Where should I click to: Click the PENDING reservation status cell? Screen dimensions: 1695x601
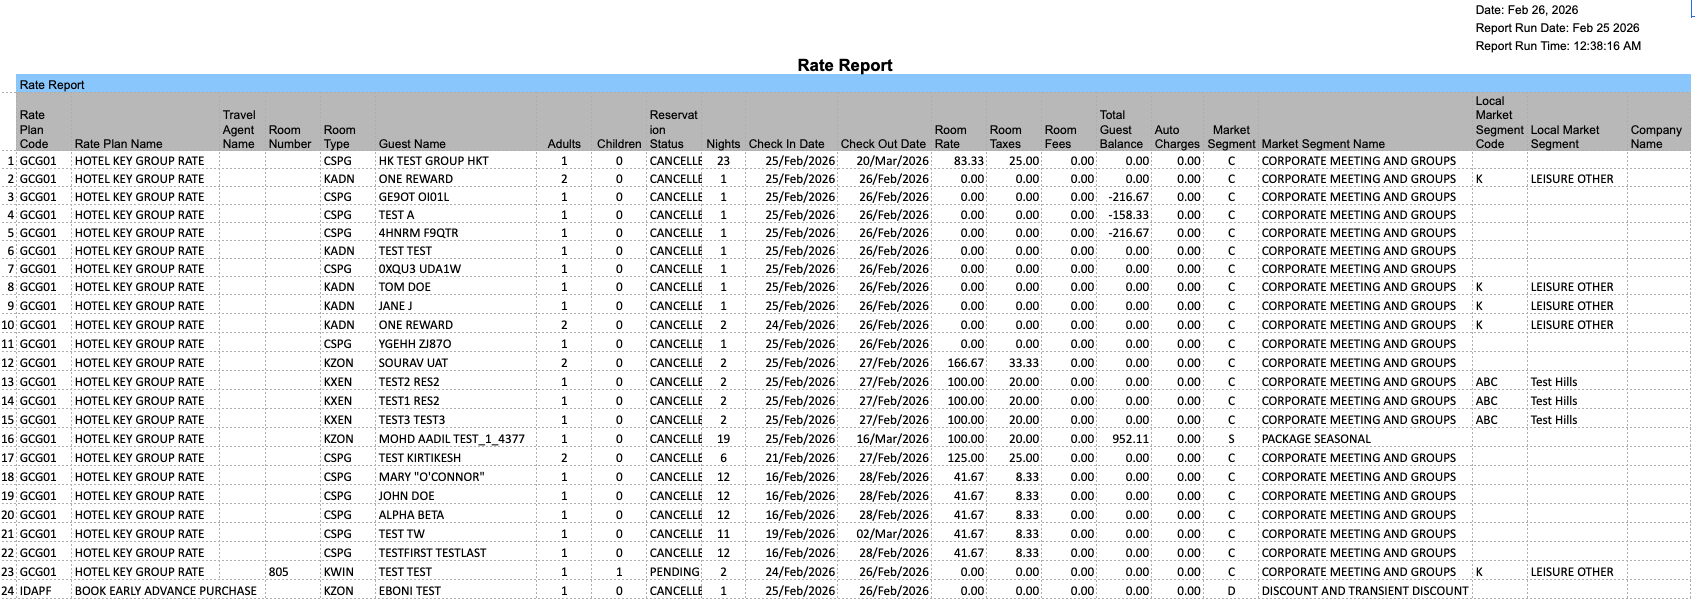click(674, 572)
